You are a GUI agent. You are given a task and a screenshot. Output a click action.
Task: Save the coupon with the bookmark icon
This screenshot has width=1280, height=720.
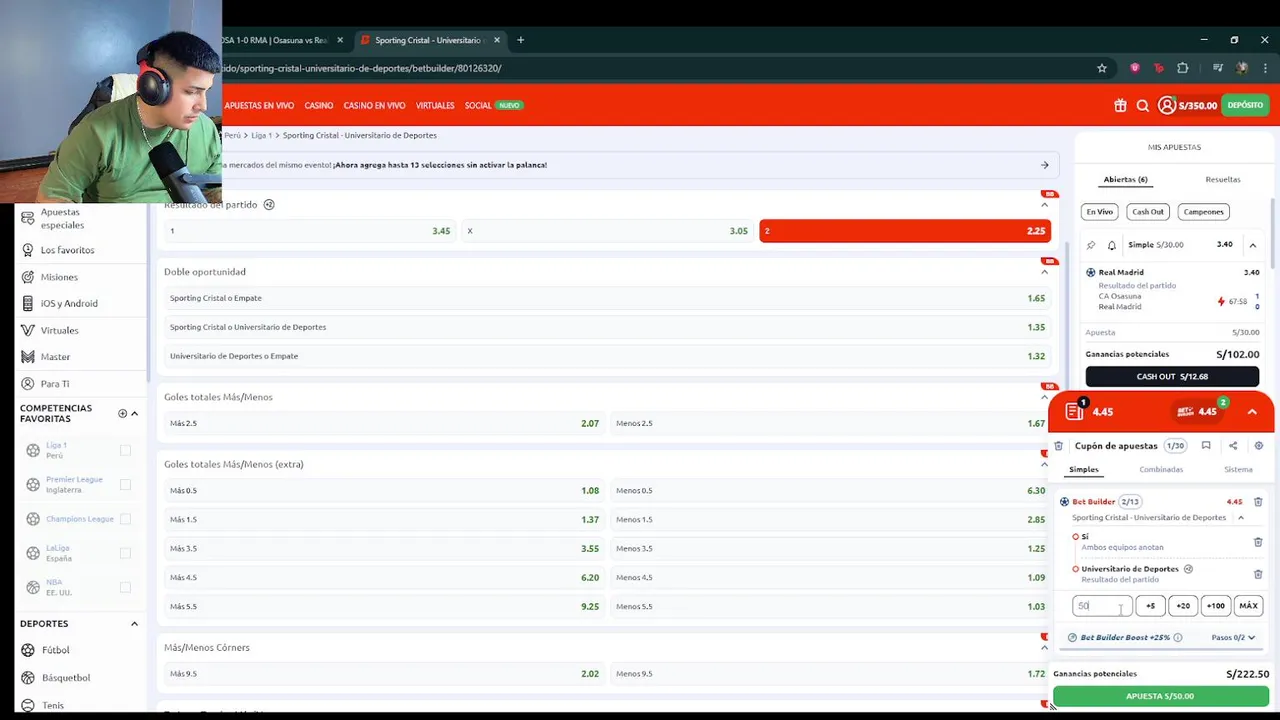[x=1206, y=446]
